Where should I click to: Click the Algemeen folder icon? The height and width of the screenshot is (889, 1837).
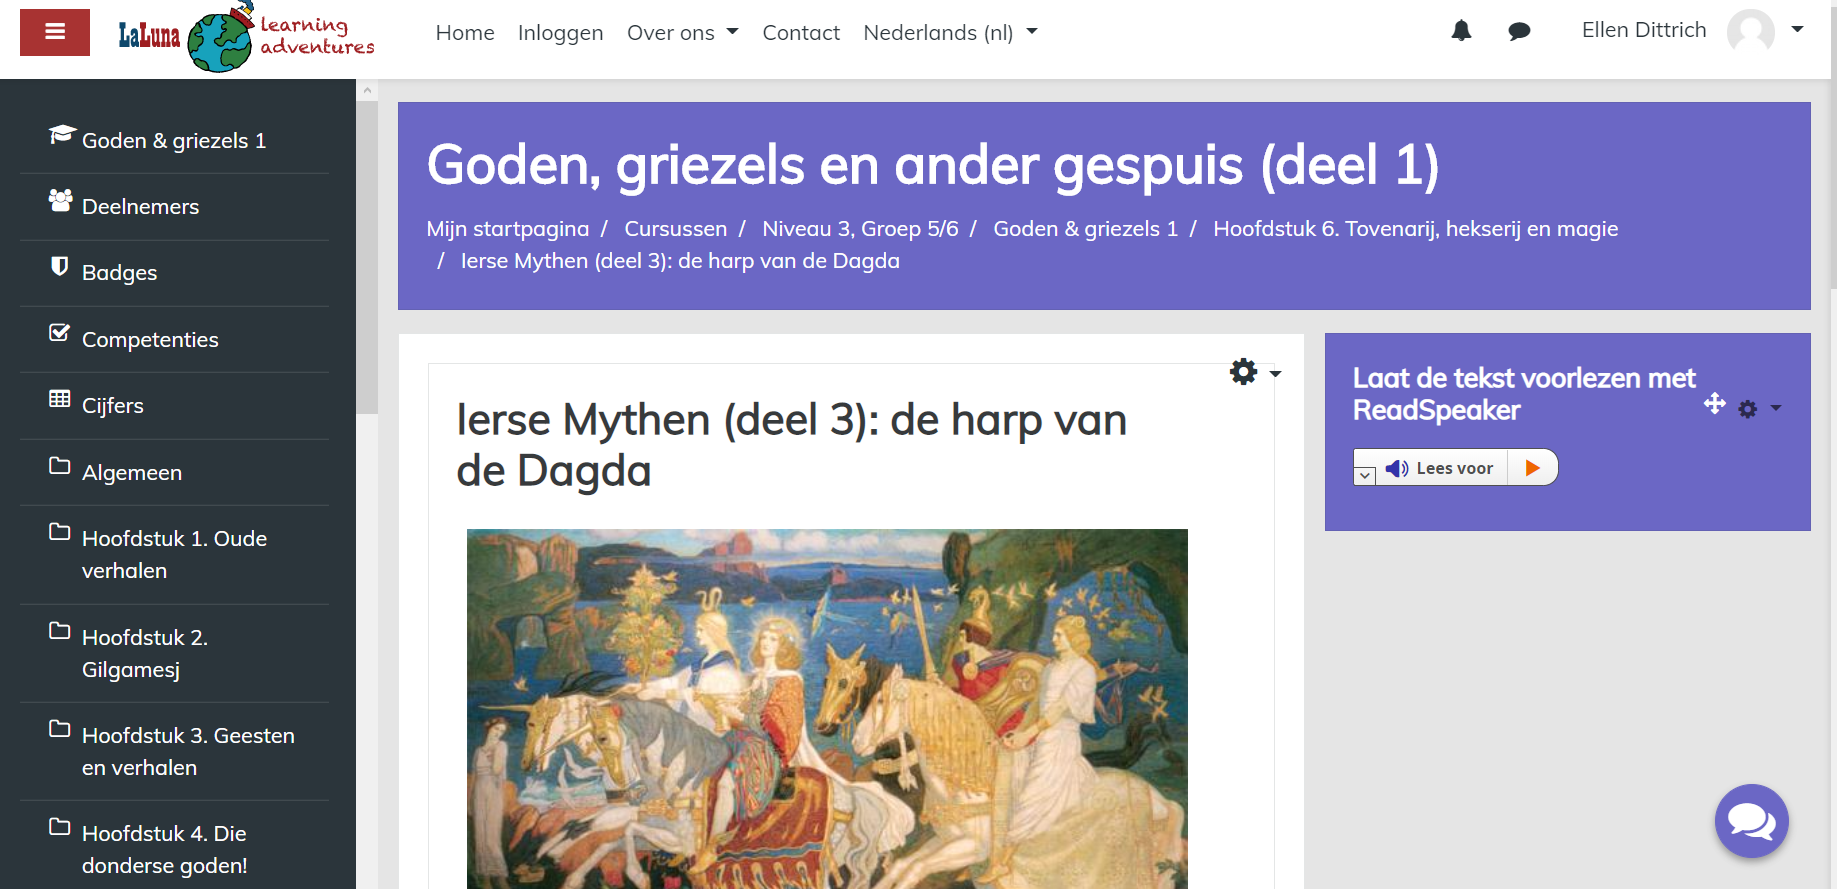(60, 466)
